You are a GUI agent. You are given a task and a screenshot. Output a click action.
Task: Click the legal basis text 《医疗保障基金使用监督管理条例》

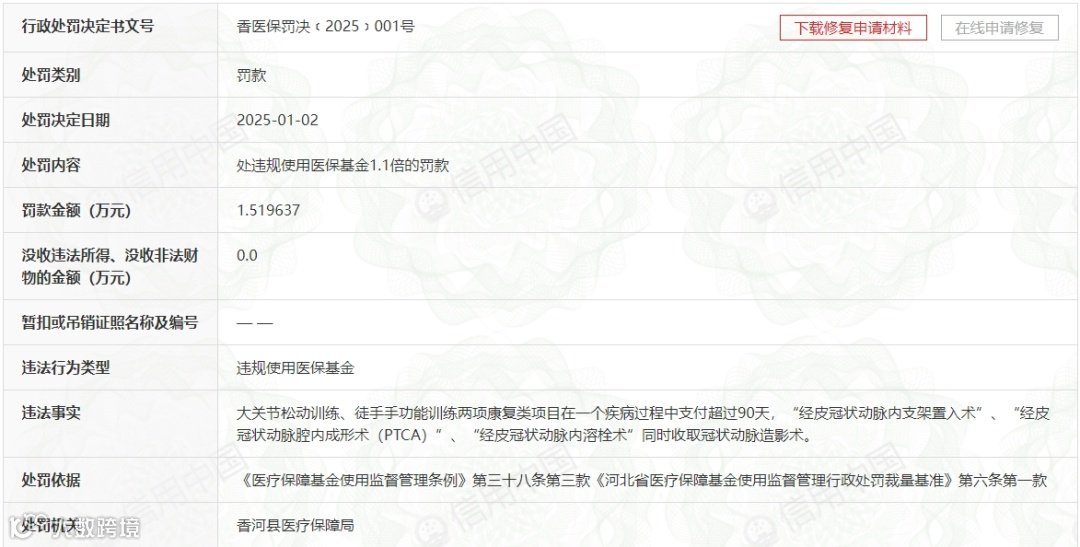(x=353, y=480)
